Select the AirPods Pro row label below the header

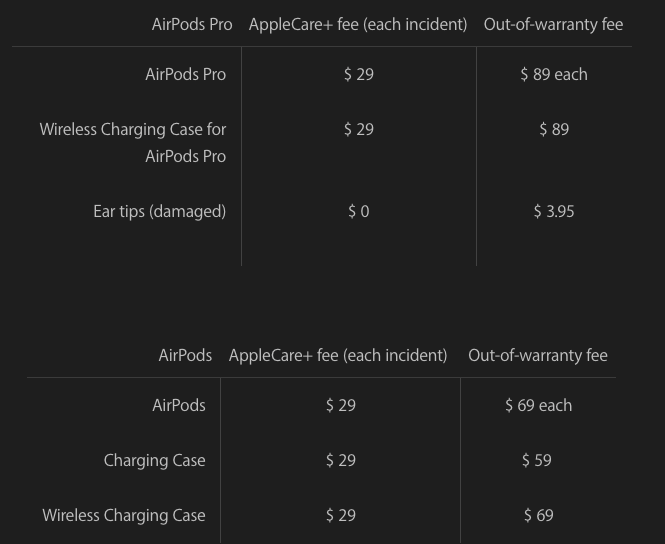click(185, 74)
